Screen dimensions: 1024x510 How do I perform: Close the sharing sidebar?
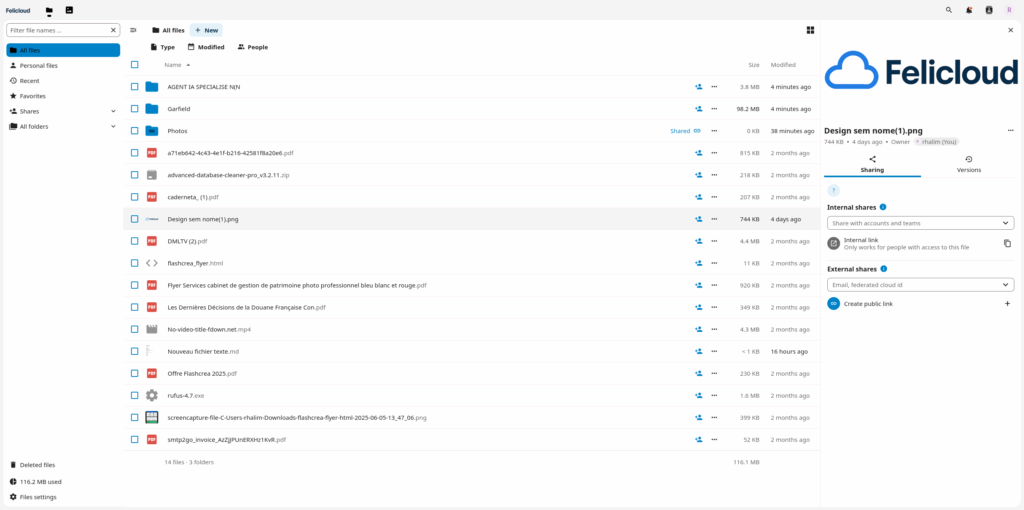click(x=1010, y=30)
